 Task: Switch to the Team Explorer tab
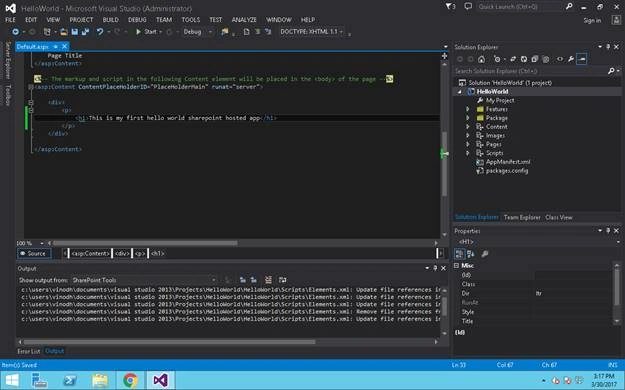[522, 217]
